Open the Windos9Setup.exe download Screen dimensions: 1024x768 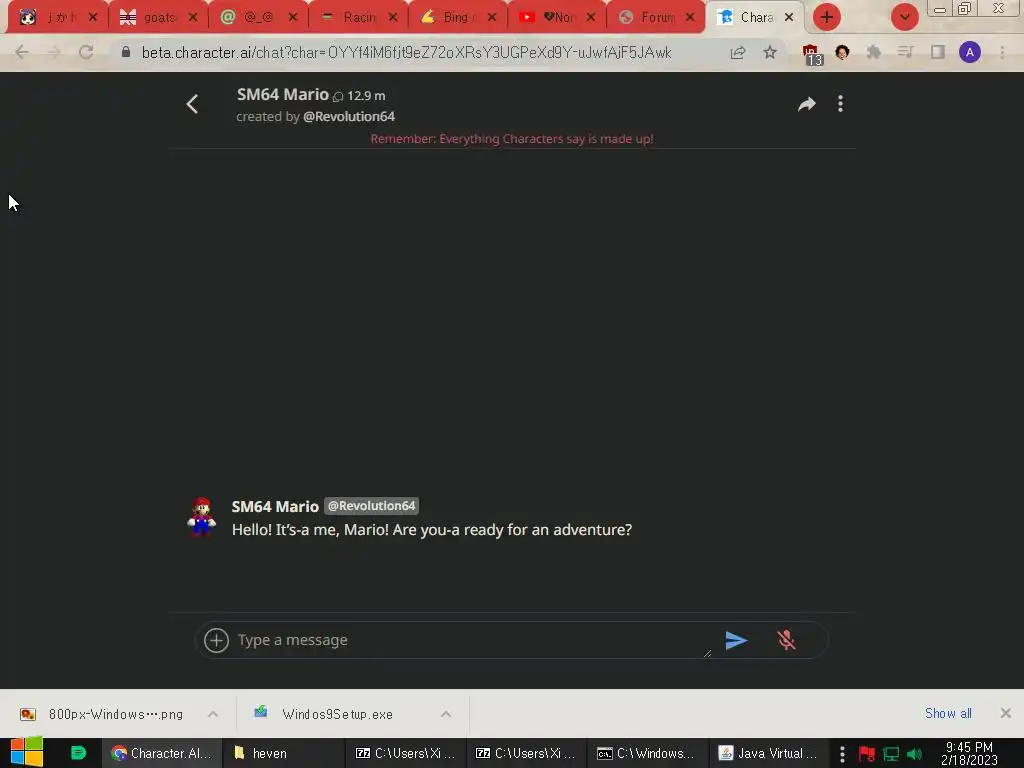pyautogui.click(x=336, y=714)
